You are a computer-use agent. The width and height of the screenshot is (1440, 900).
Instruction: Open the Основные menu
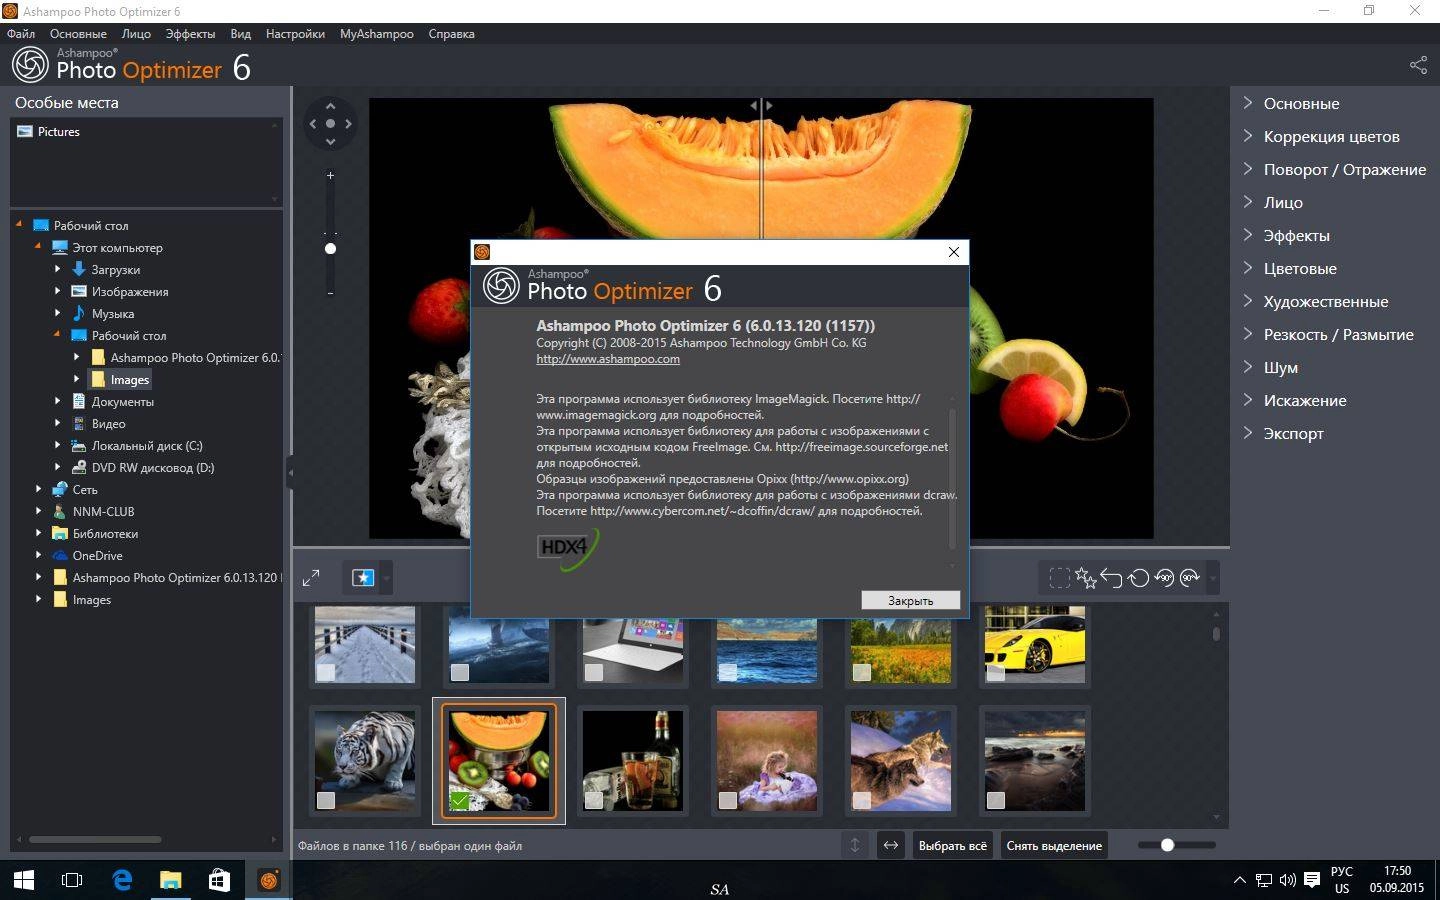(x=78, y=33)
